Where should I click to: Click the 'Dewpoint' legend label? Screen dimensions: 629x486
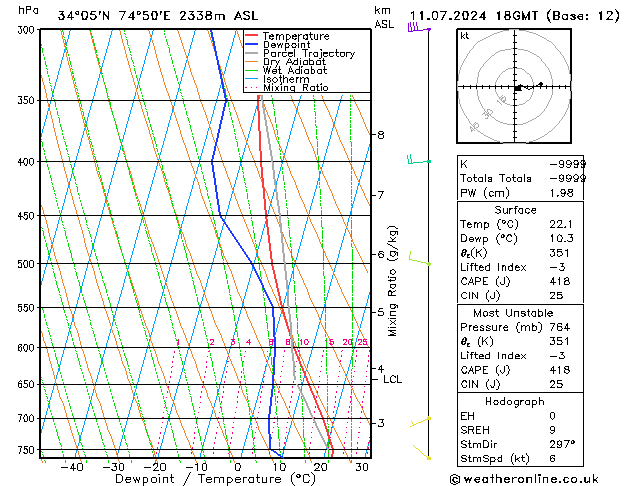coord(286,45)
